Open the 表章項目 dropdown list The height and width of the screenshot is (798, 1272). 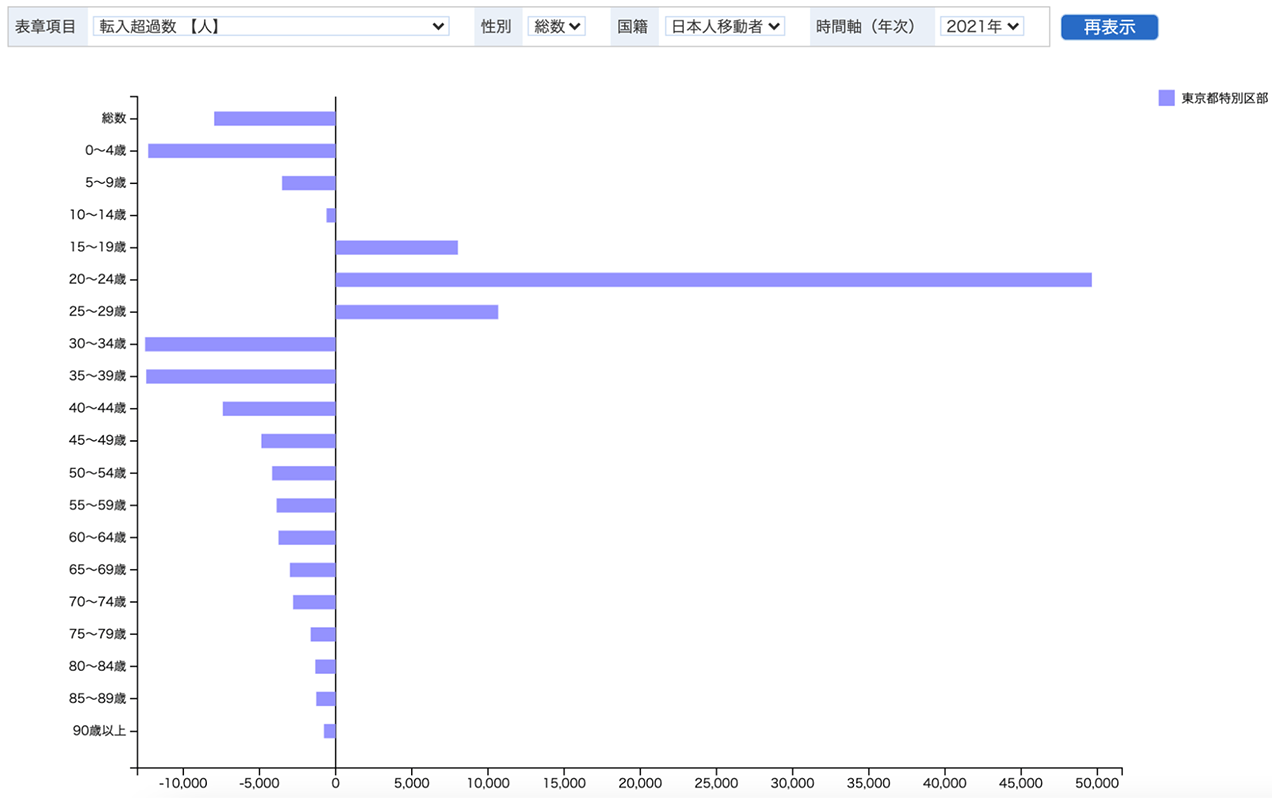[270, 26]
